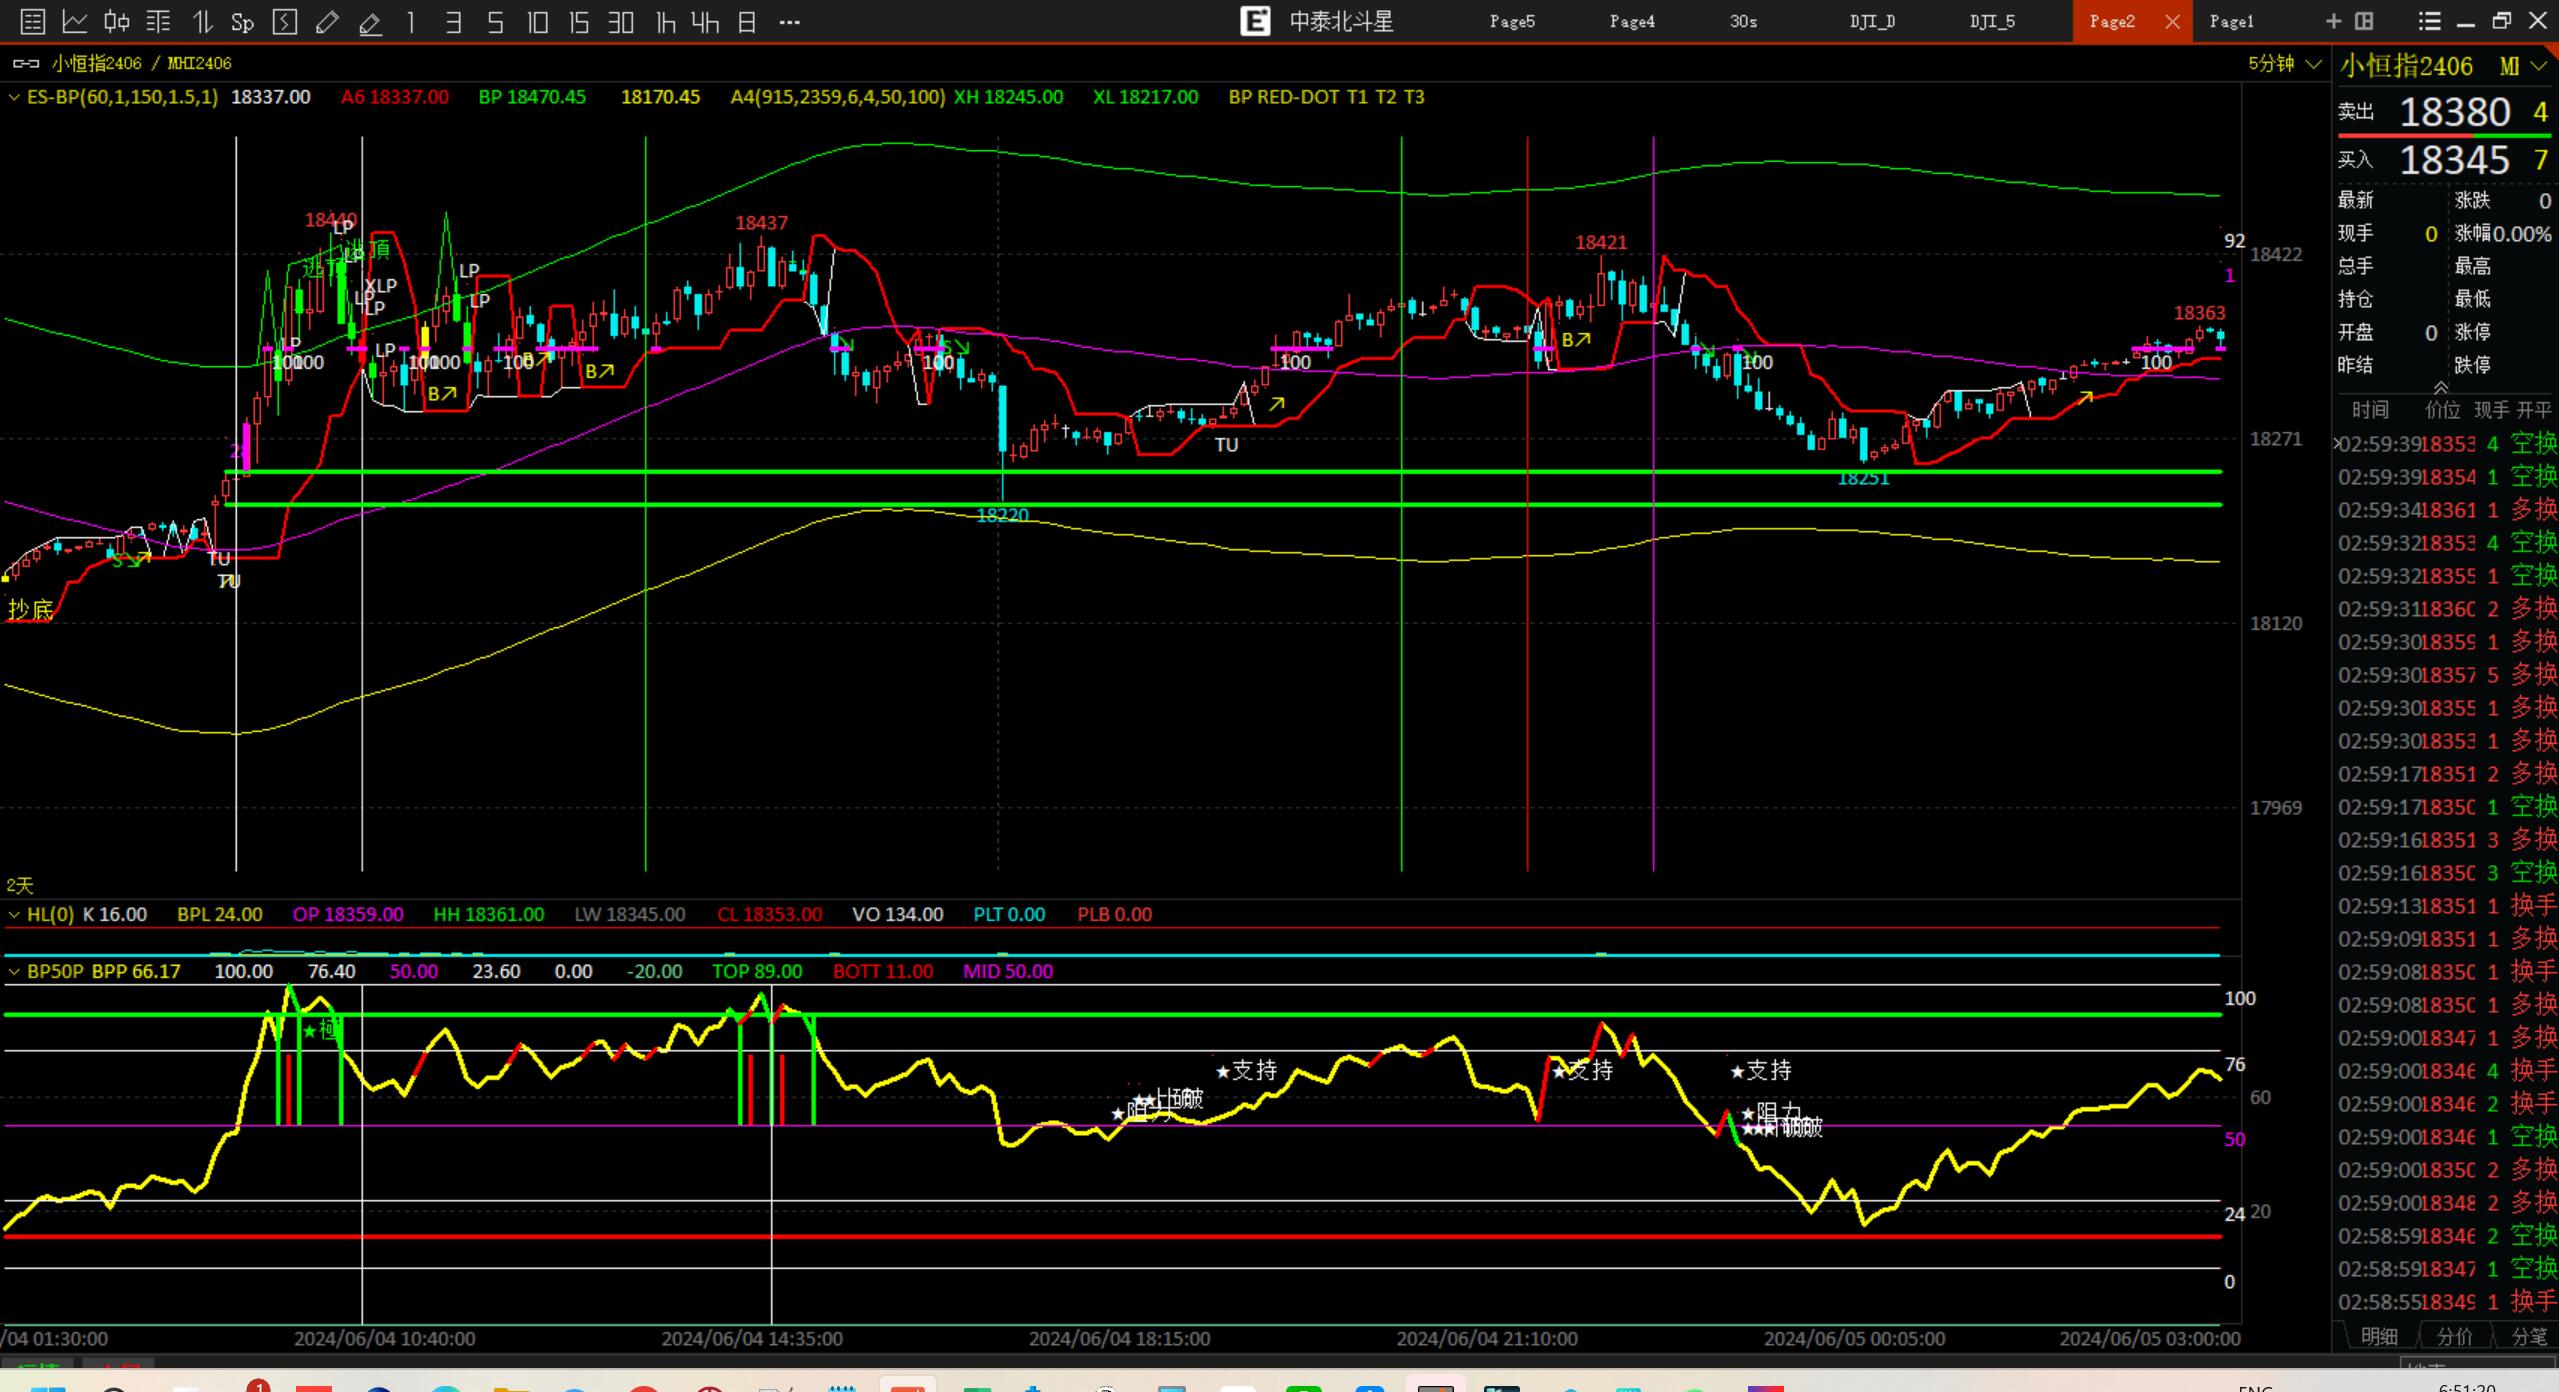Click the 小恒指2406 / MHI2406 chart title
The width and height of the screenshot is (2559, 1392).
coord(141,63)
